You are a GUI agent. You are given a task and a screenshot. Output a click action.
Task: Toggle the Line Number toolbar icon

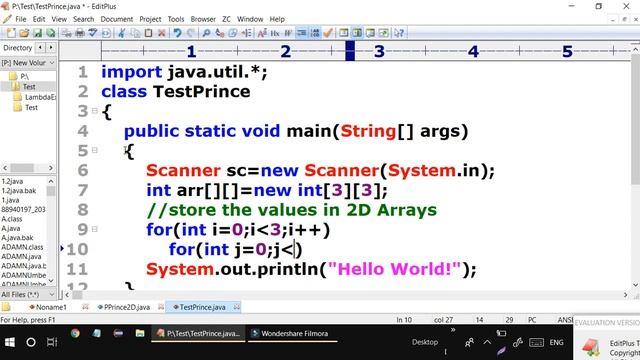(315, 33)
